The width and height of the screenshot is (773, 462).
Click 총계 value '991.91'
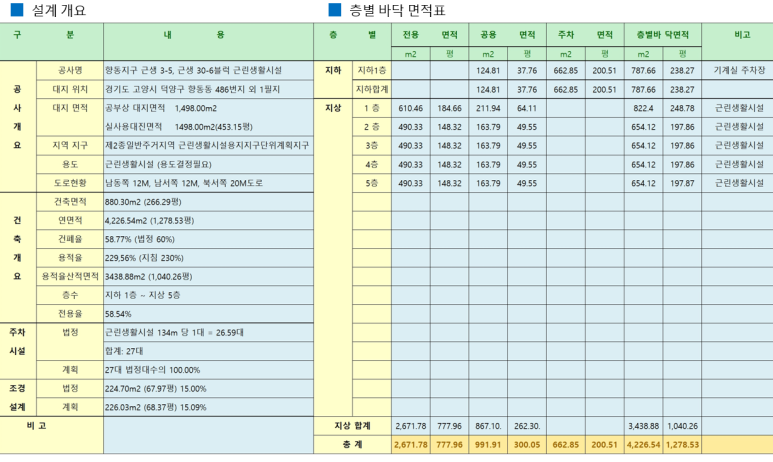(x=488, y=444)
